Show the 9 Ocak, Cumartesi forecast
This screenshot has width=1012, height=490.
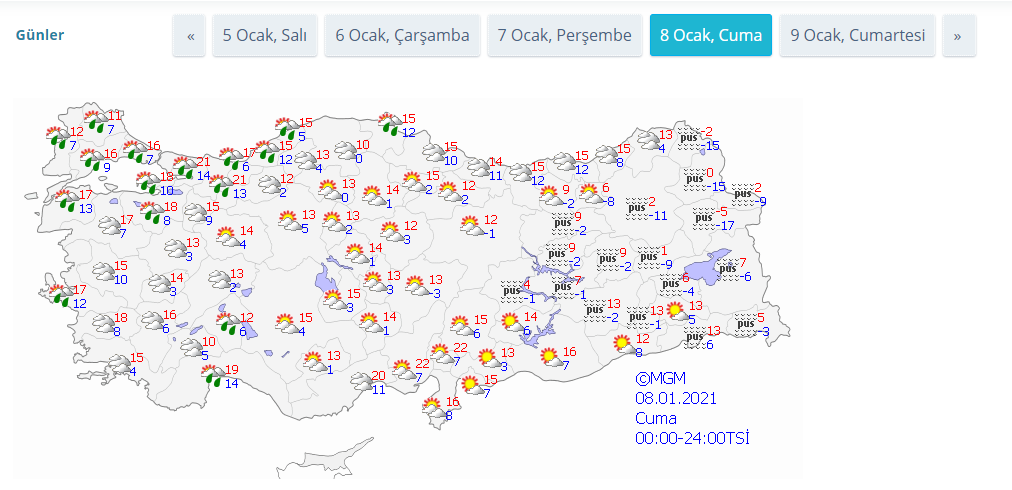coord(857,36)
